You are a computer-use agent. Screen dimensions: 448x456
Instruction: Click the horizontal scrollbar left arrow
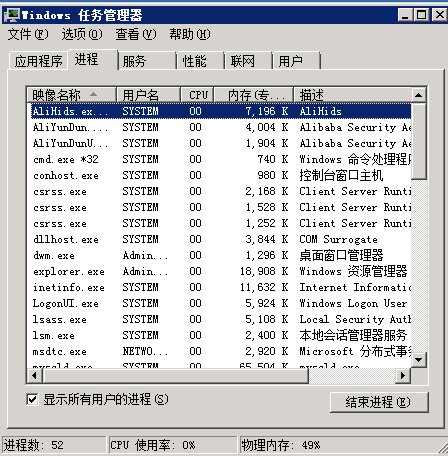(x=34, y=376)
